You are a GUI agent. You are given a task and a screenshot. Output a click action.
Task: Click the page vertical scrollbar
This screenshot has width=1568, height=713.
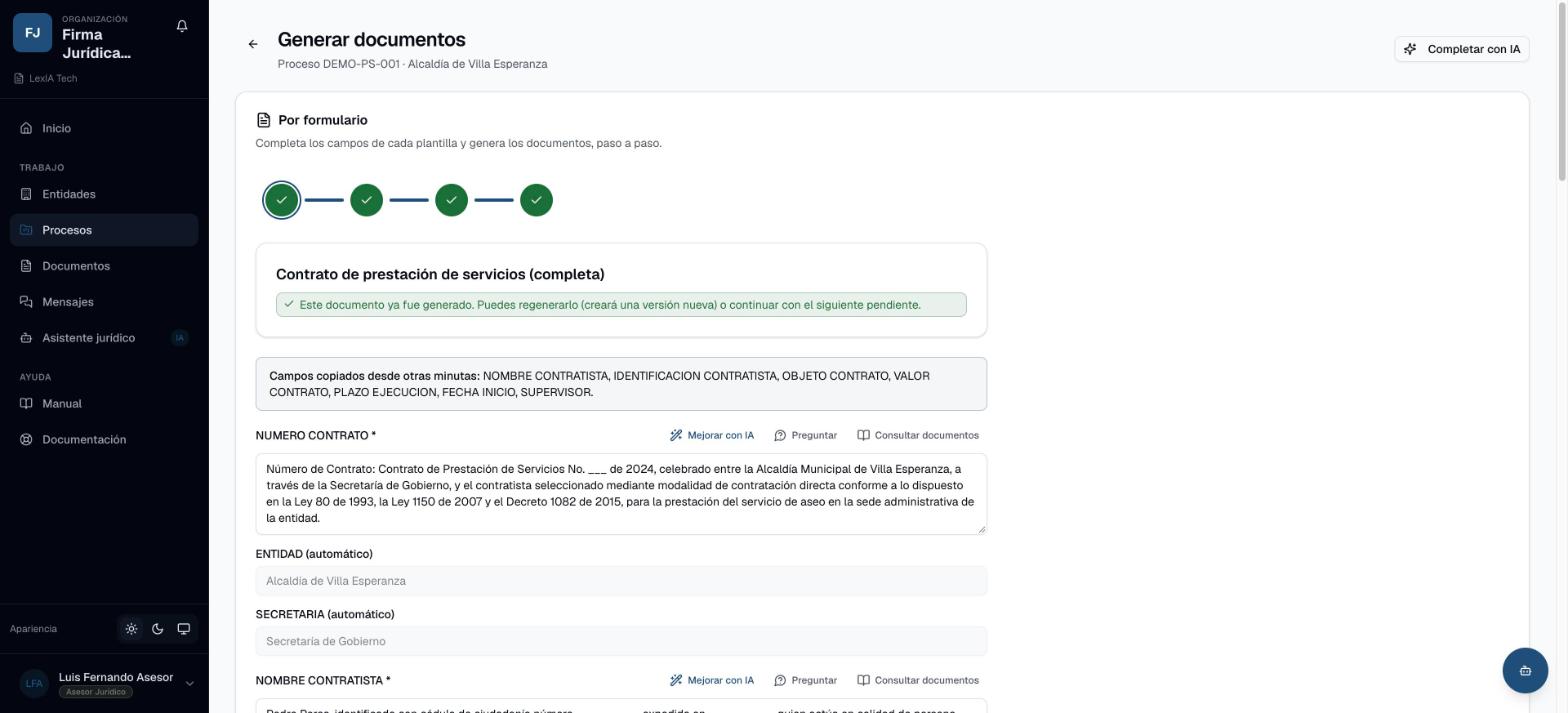click(1562, 90)
